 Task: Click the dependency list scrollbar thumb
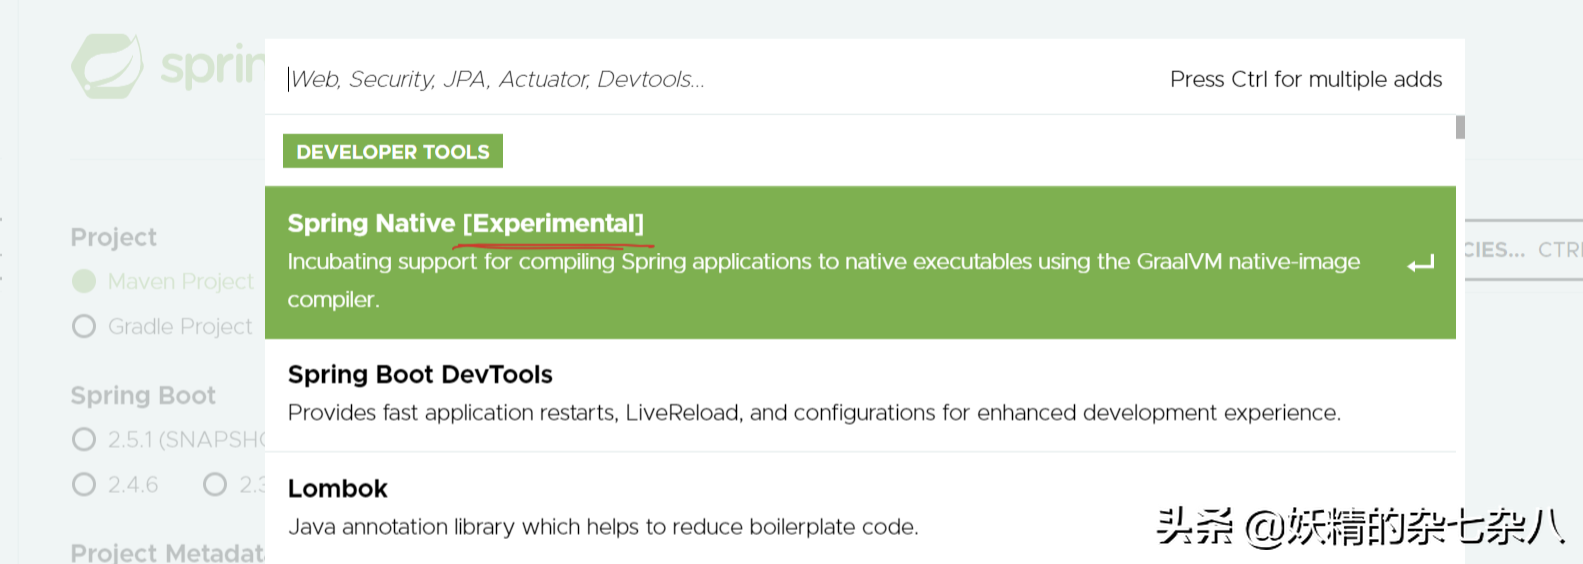coord(1460,127)
